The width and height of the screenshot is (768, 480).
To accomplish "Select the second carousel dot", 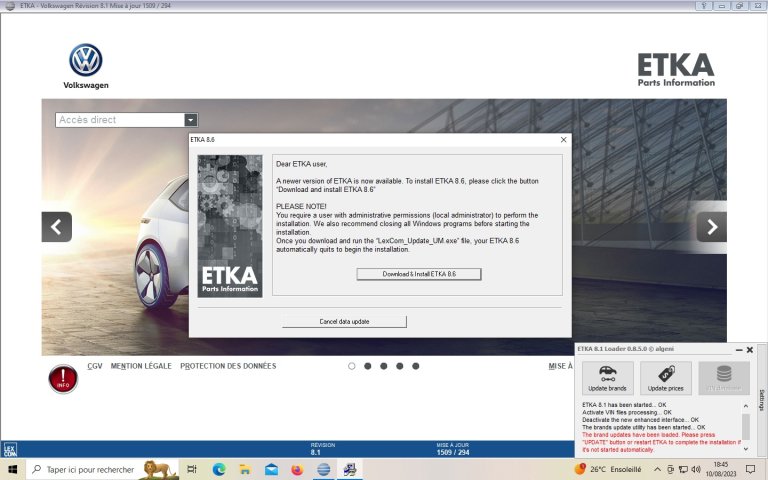I will pos(367,366).
